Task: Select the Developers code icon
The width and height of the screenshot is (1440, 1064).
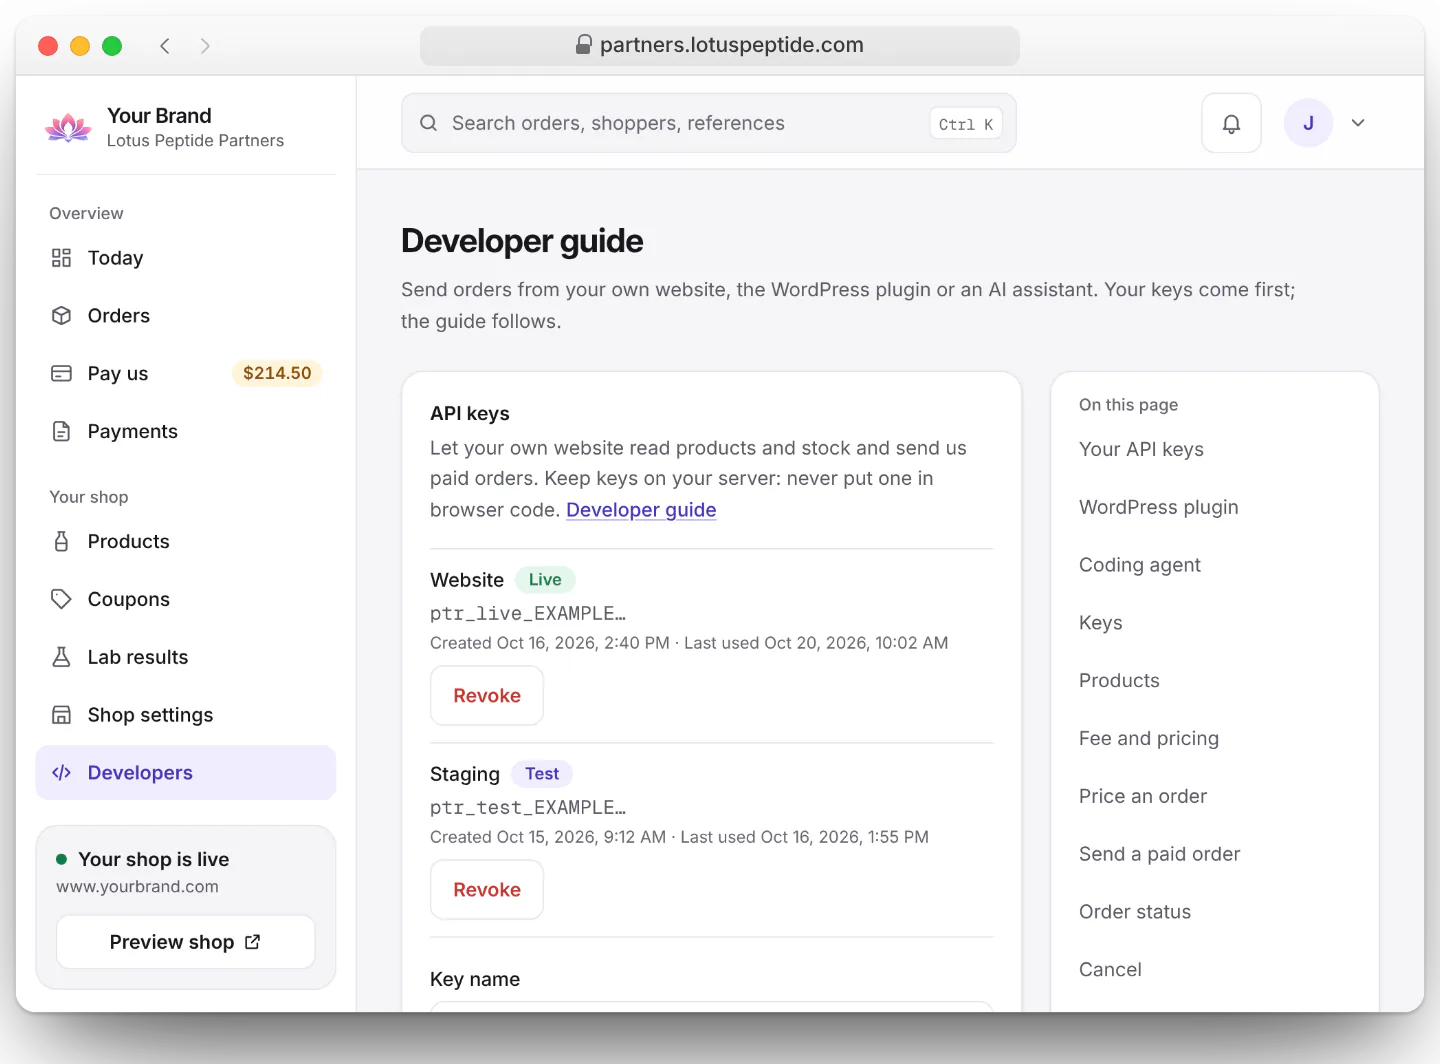Action: (x=61, y=773)
